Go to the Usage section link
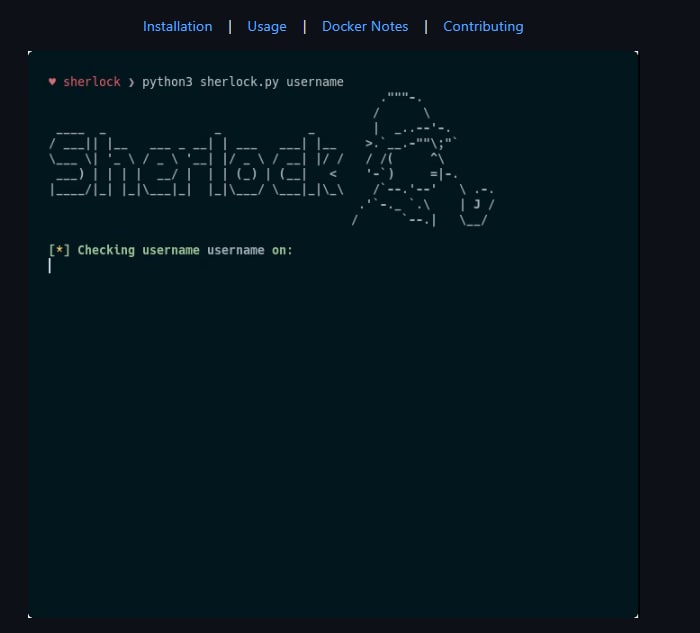Screen dimensions: 700x633 (x=267, y=27)
